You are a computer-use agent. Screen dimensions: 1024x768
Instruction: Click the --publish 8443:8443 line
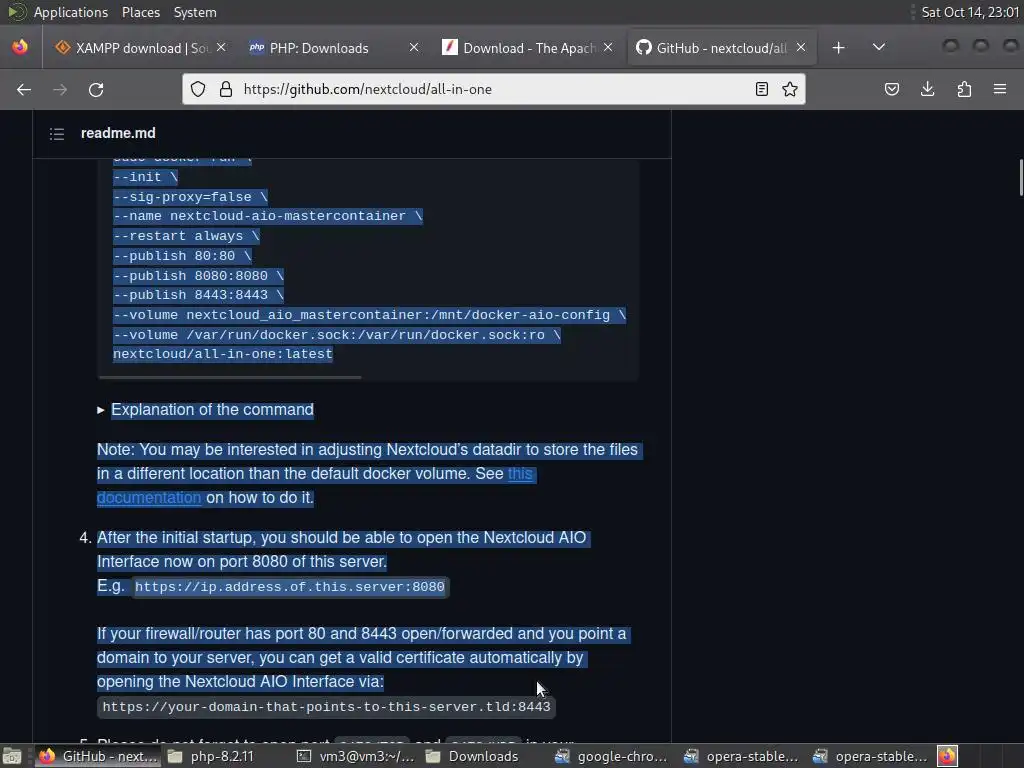198,295
